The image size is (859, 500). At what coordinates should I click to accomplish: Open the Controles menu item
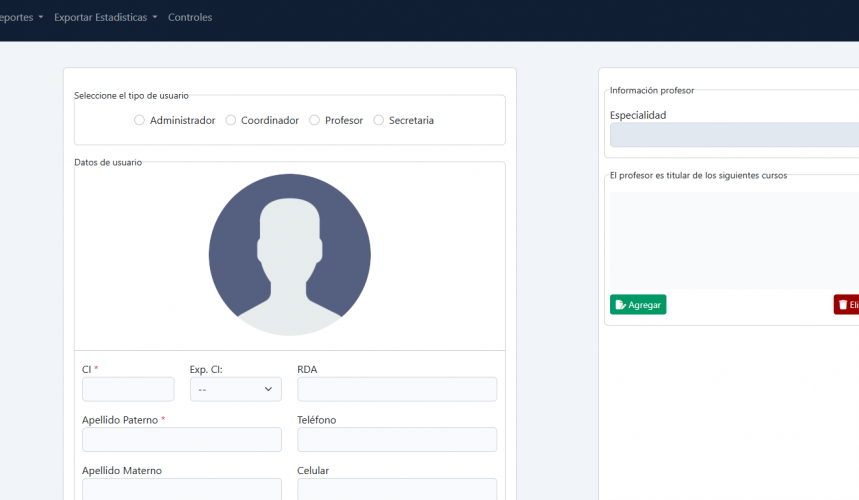[x=190, y=18]
